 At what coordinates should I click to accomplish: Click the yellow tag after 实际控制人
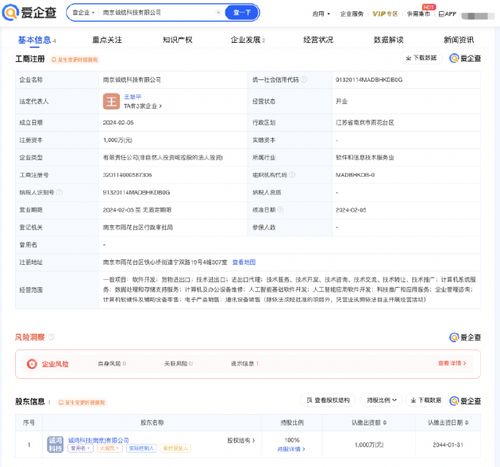click(x=175, y=448)
